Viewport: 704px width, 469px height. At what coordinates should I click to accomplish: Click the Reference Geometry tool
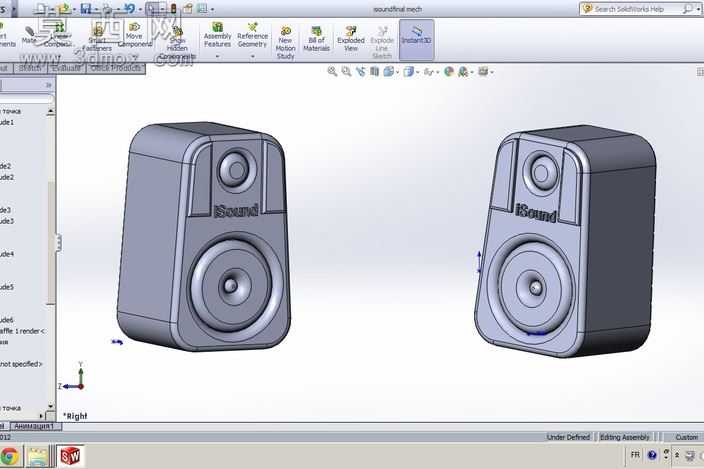tap(252, 35)
